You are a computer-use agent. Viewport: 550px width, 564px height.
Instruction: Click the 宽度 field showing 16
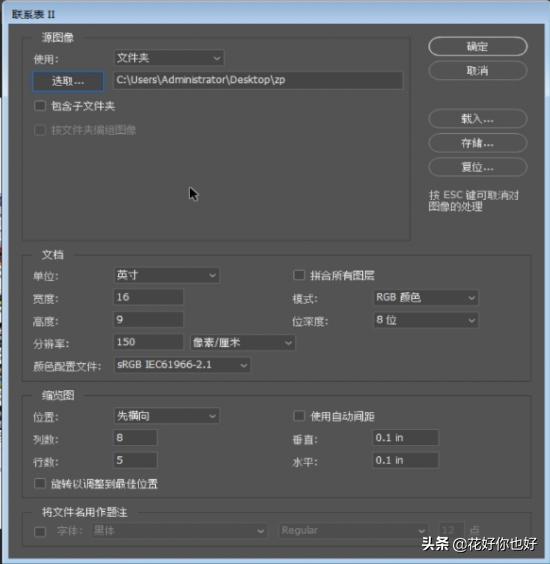click(x=148, y=297)
